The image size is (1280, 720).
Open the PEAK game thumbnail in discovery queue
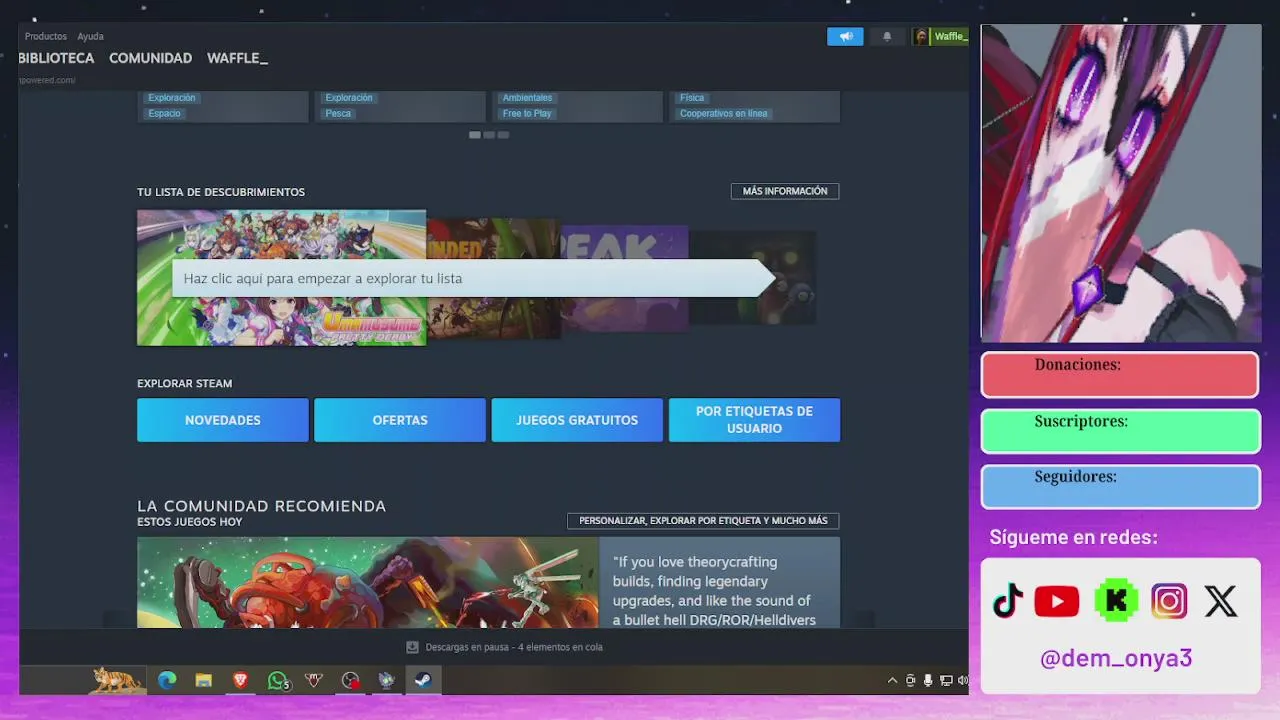[x=625, y=278]
